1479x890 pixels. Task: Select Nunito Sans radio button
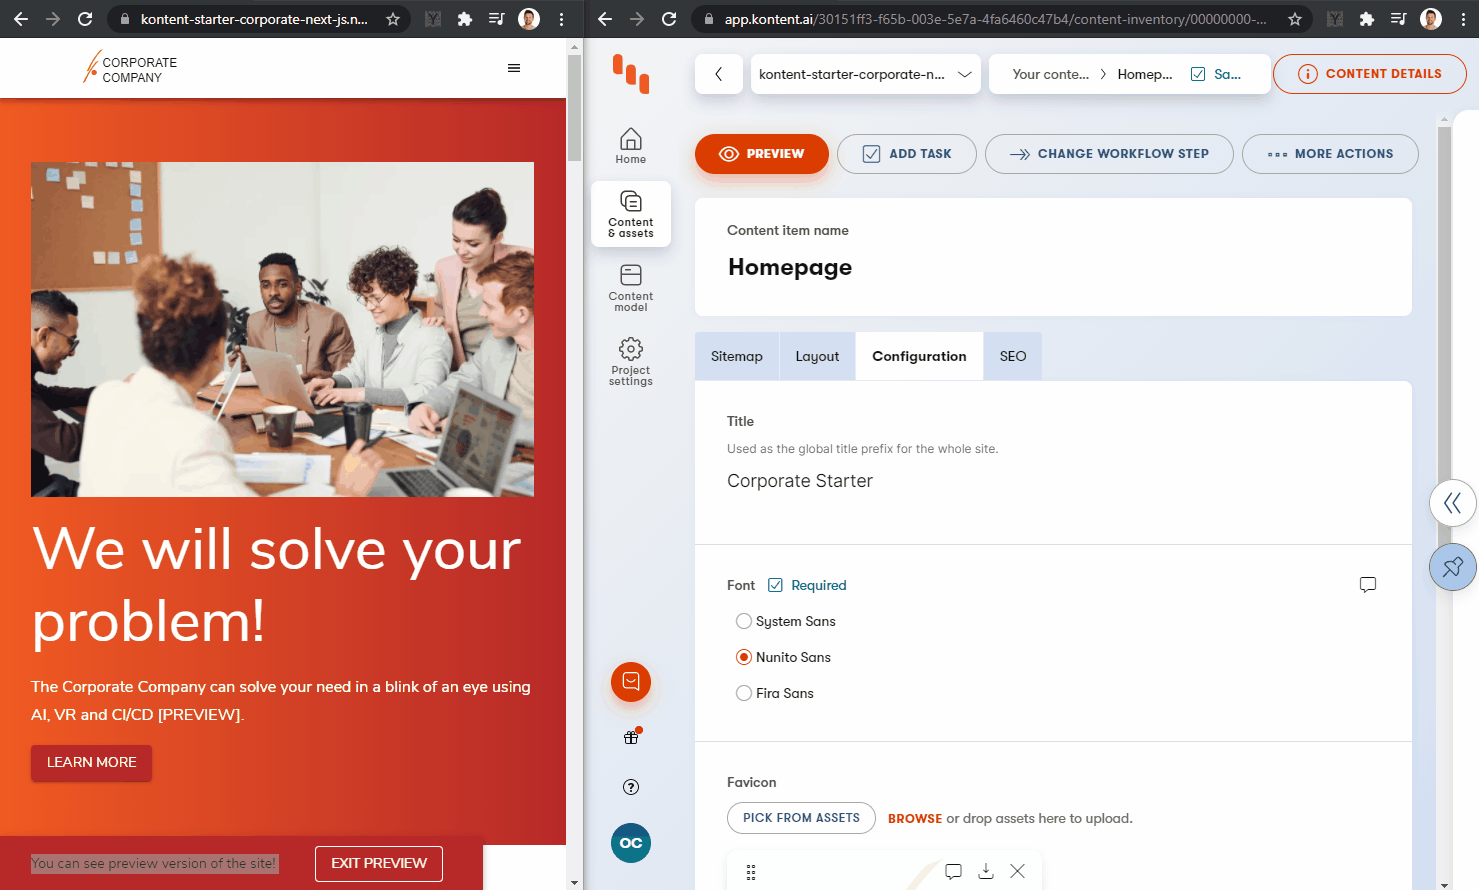[744, 657]
